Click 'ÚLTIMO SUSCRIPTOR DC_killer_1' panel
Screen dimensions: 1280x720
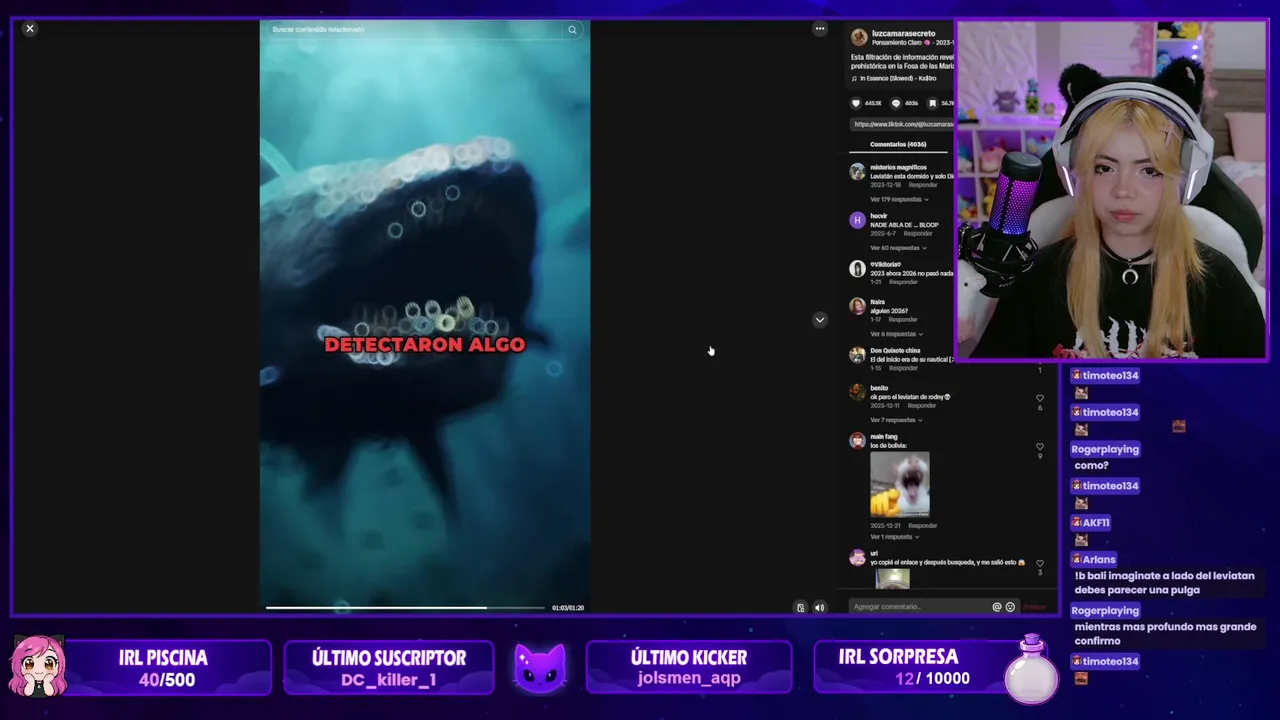point(389,668)
